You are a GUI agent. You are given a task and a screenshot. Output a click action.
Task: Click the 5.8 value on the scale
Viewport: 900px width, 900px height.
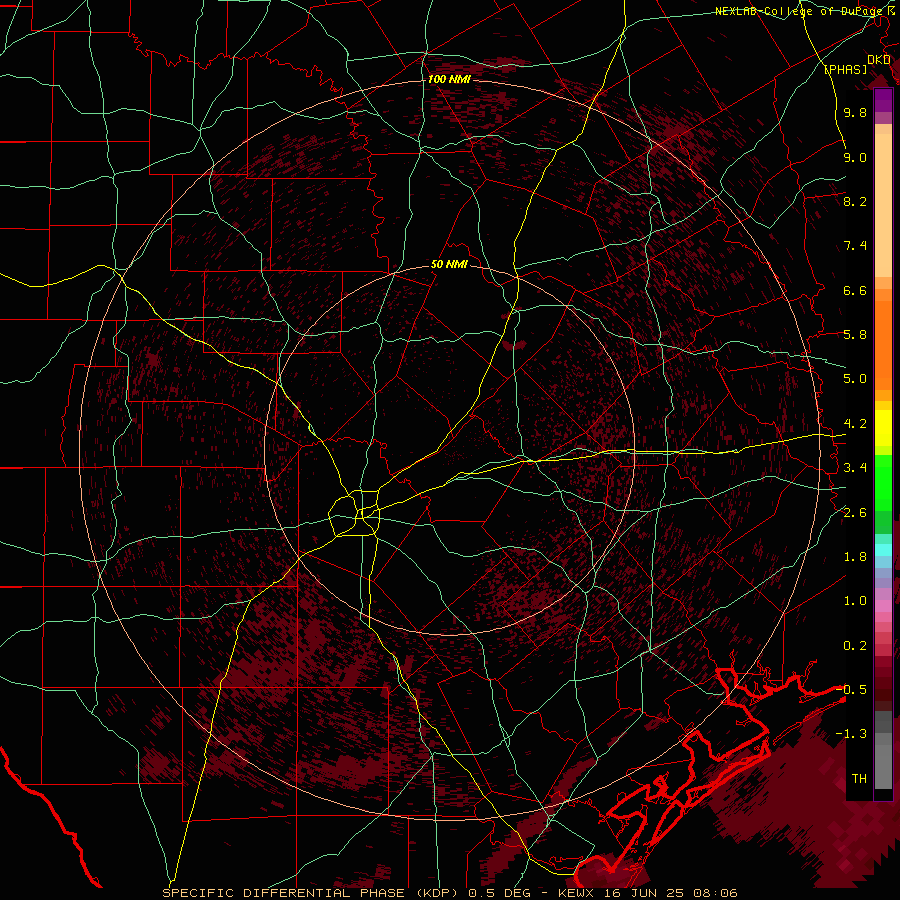click(x=855, y=334)
